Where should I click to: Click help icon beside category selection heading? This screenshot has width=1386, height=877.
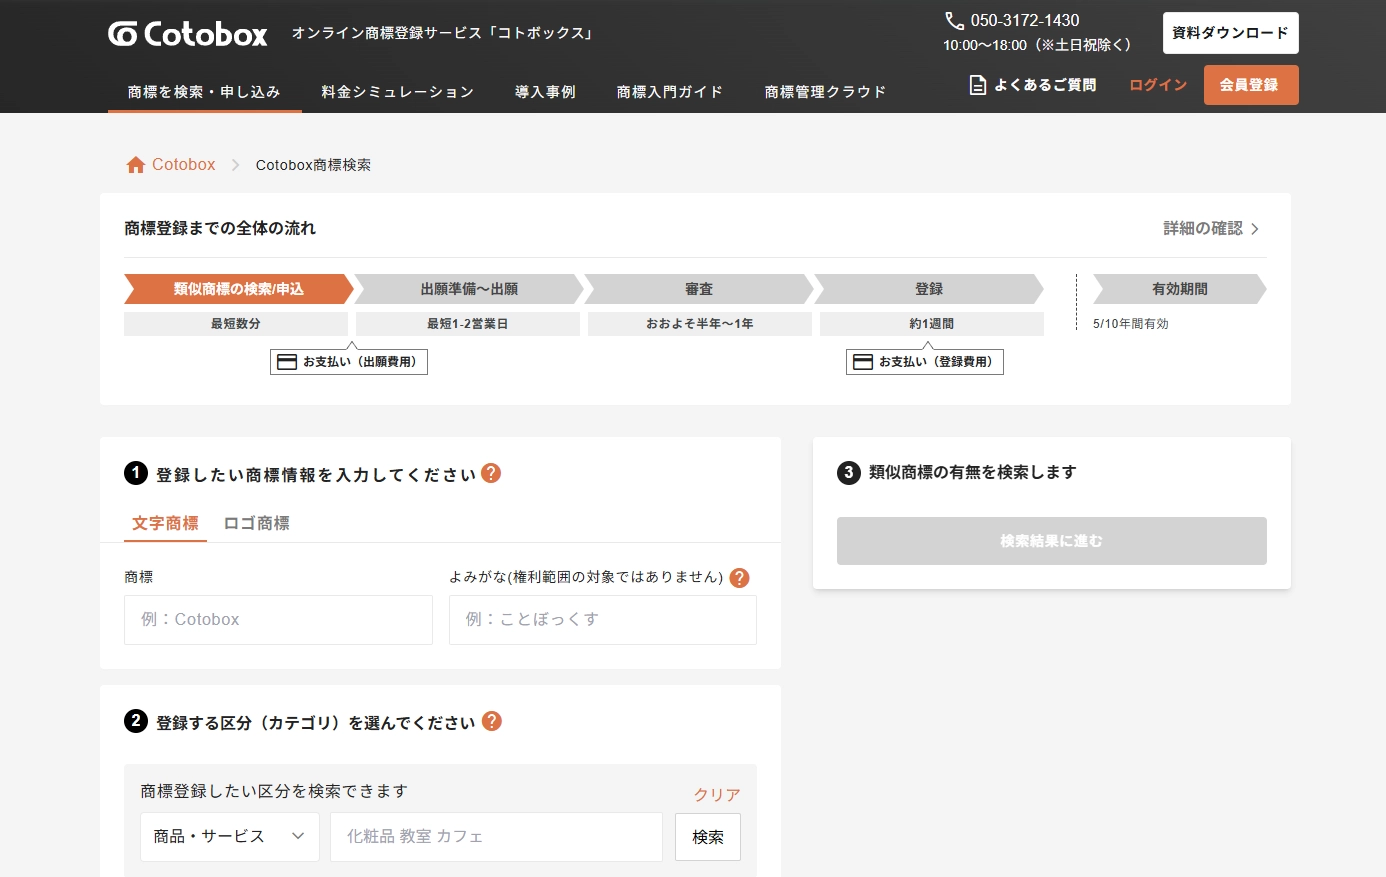click(492, 721)
